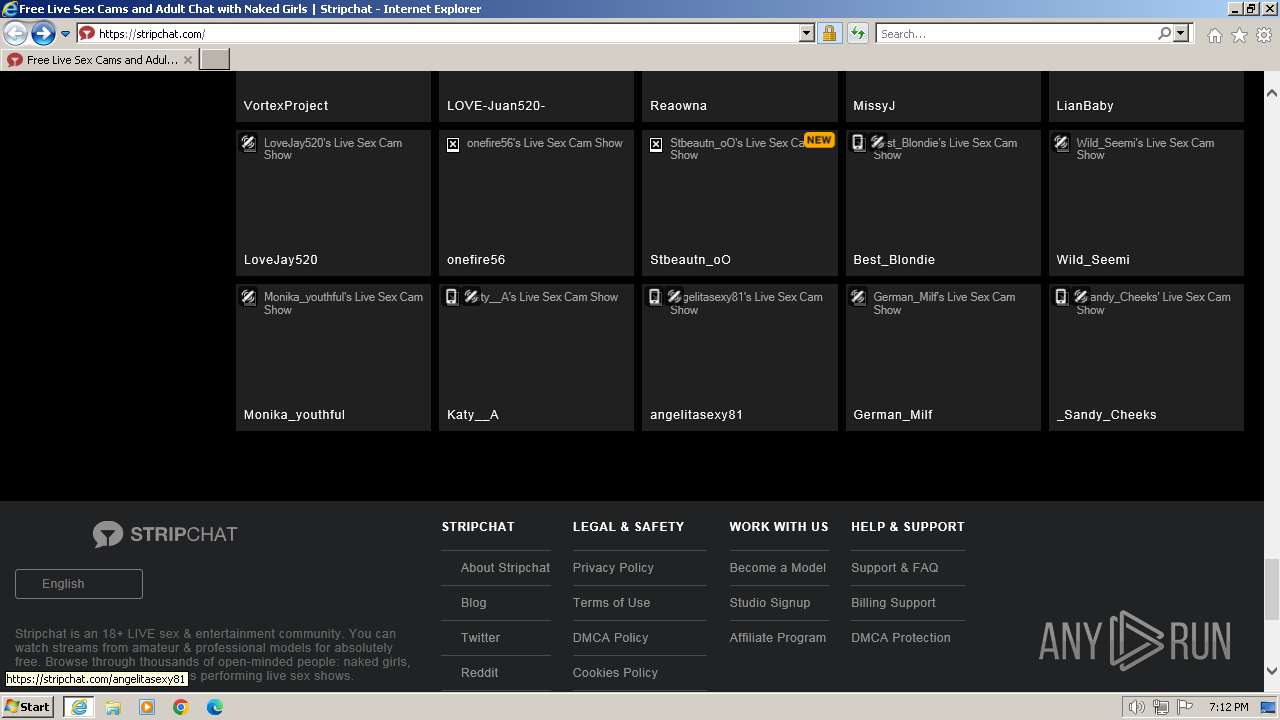Screen dimensions: 1280x720
Task: Click Internet Explorer taskbar icon
Action: coord(79,707)
